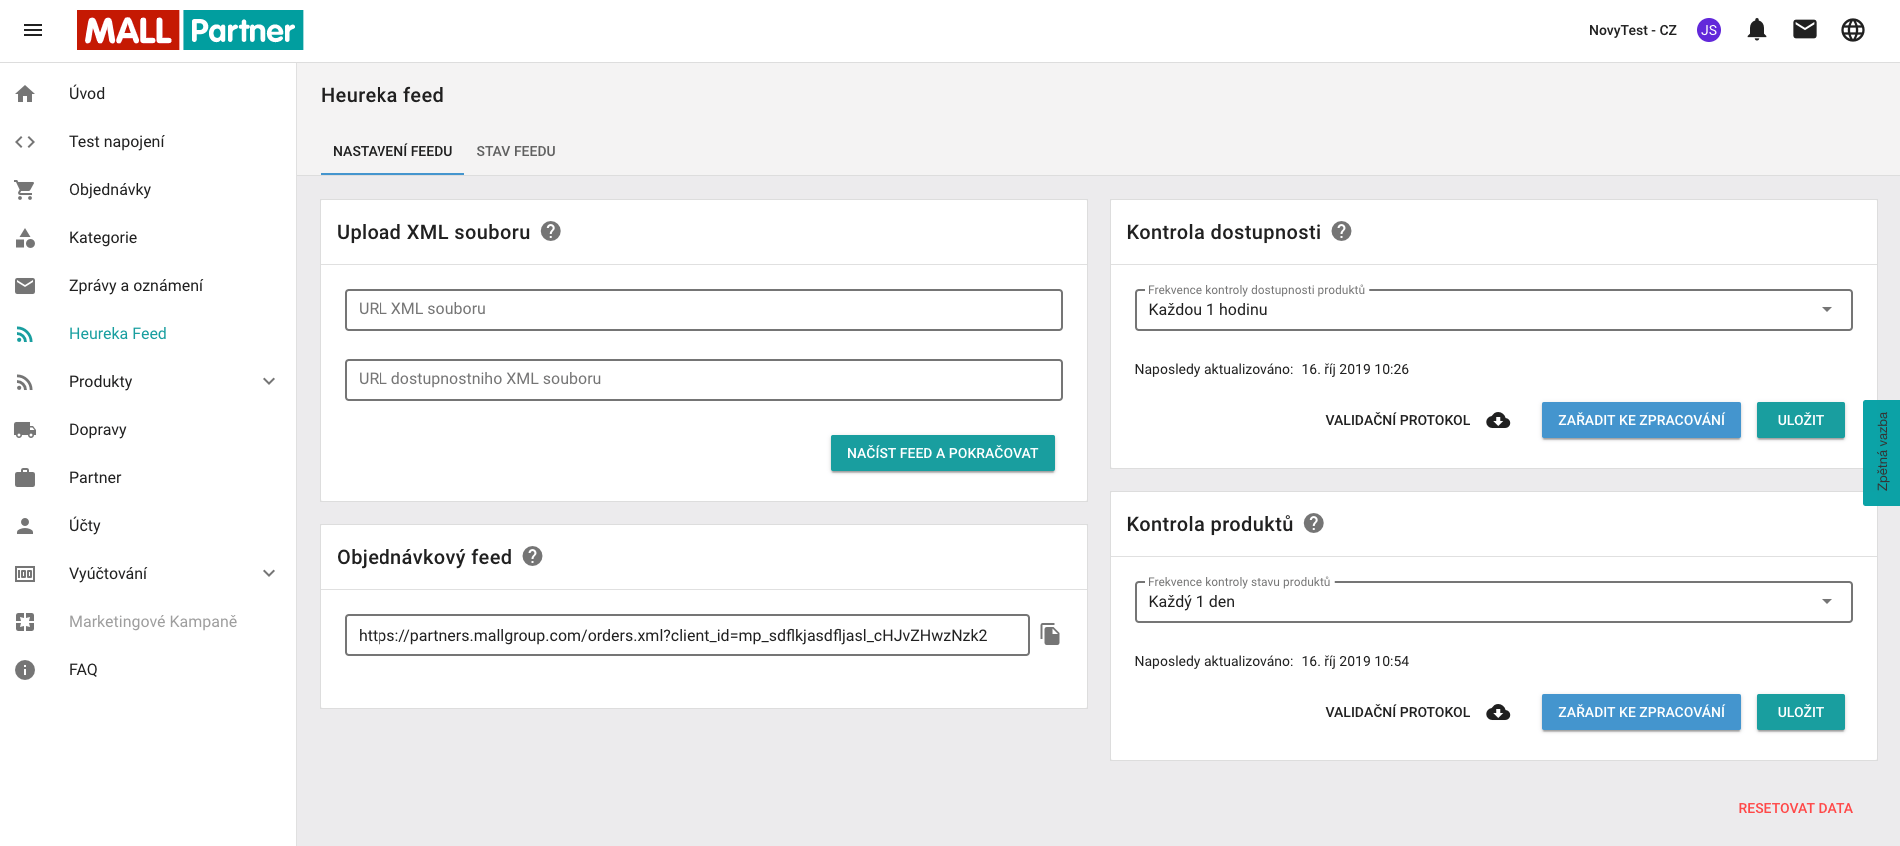The image size is (1900, 846).
Task: Show help for Upload XML souboru
Action: (x=551, y=231)
